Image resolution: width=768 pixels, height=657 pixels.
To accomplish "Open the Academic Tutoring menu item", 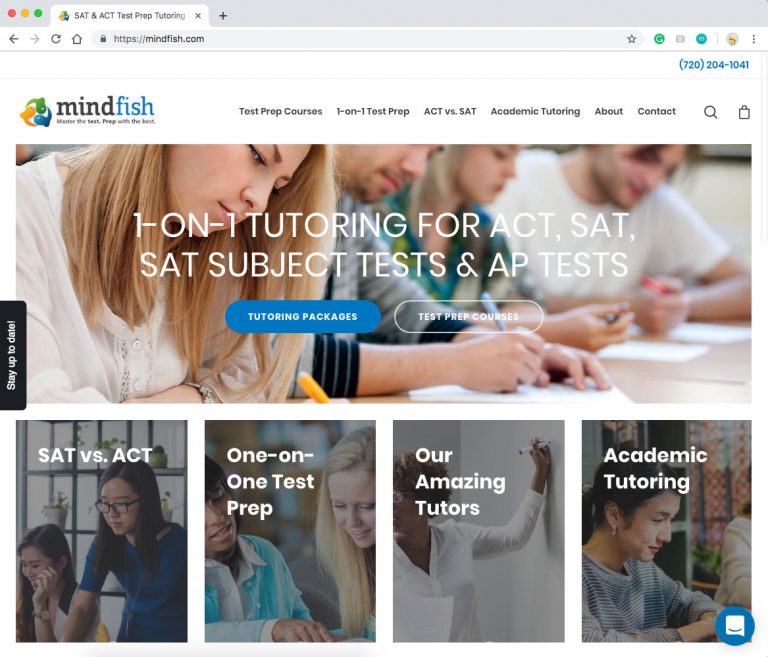I will click(535, 111).
